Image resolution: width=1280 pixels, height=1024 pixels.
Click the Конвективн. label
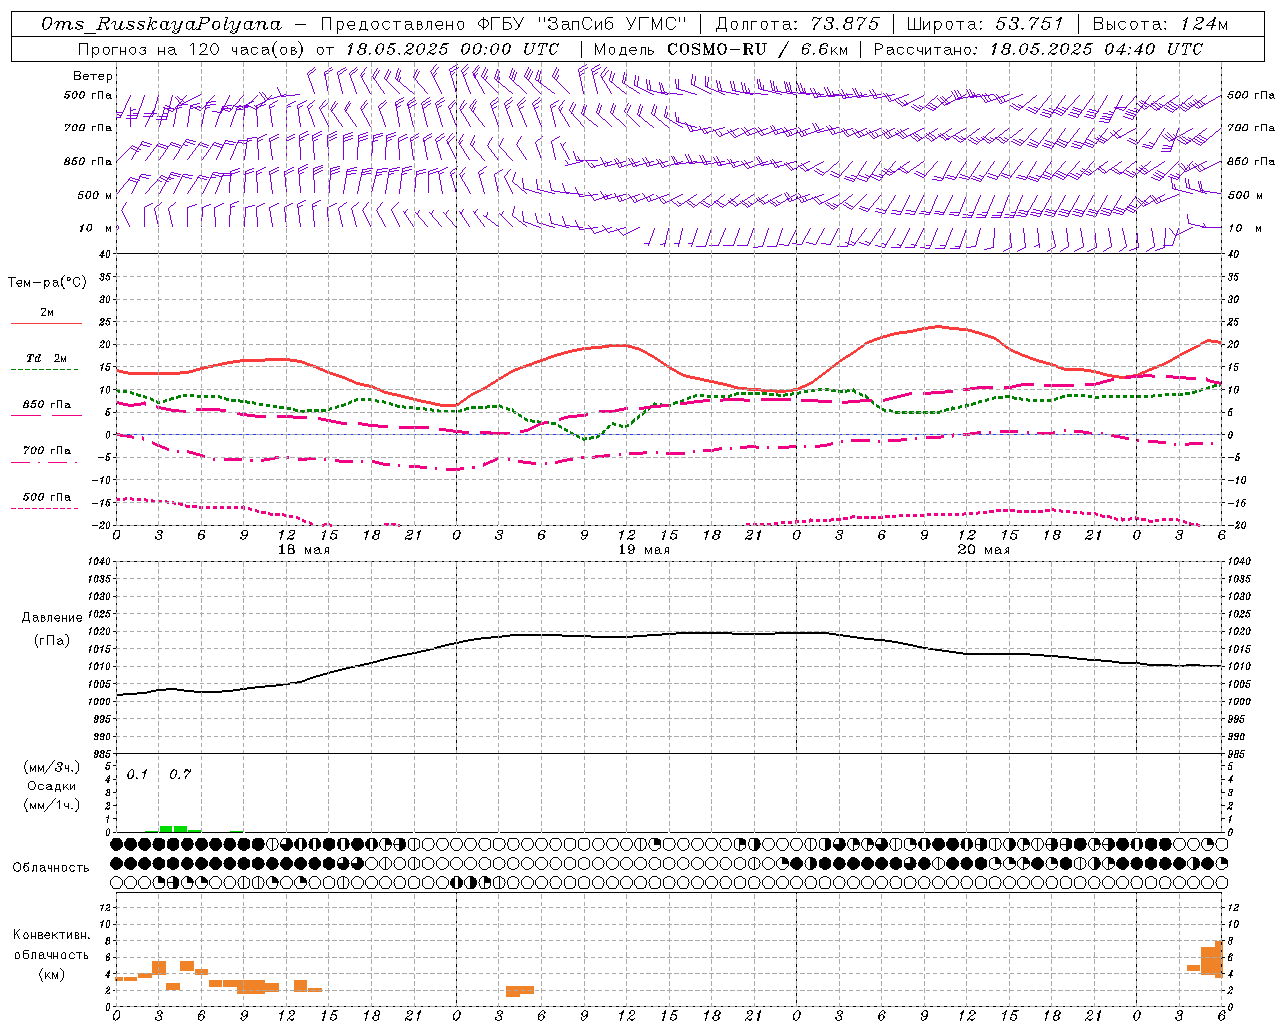pos(52,935)
